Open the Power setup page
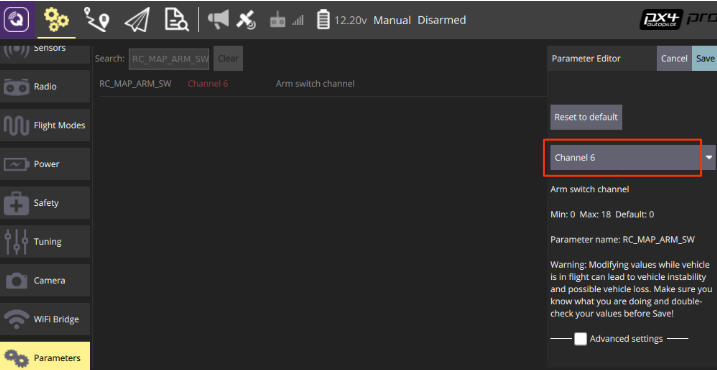The width and height of the screenshot is (717, 370). [45, 164]
